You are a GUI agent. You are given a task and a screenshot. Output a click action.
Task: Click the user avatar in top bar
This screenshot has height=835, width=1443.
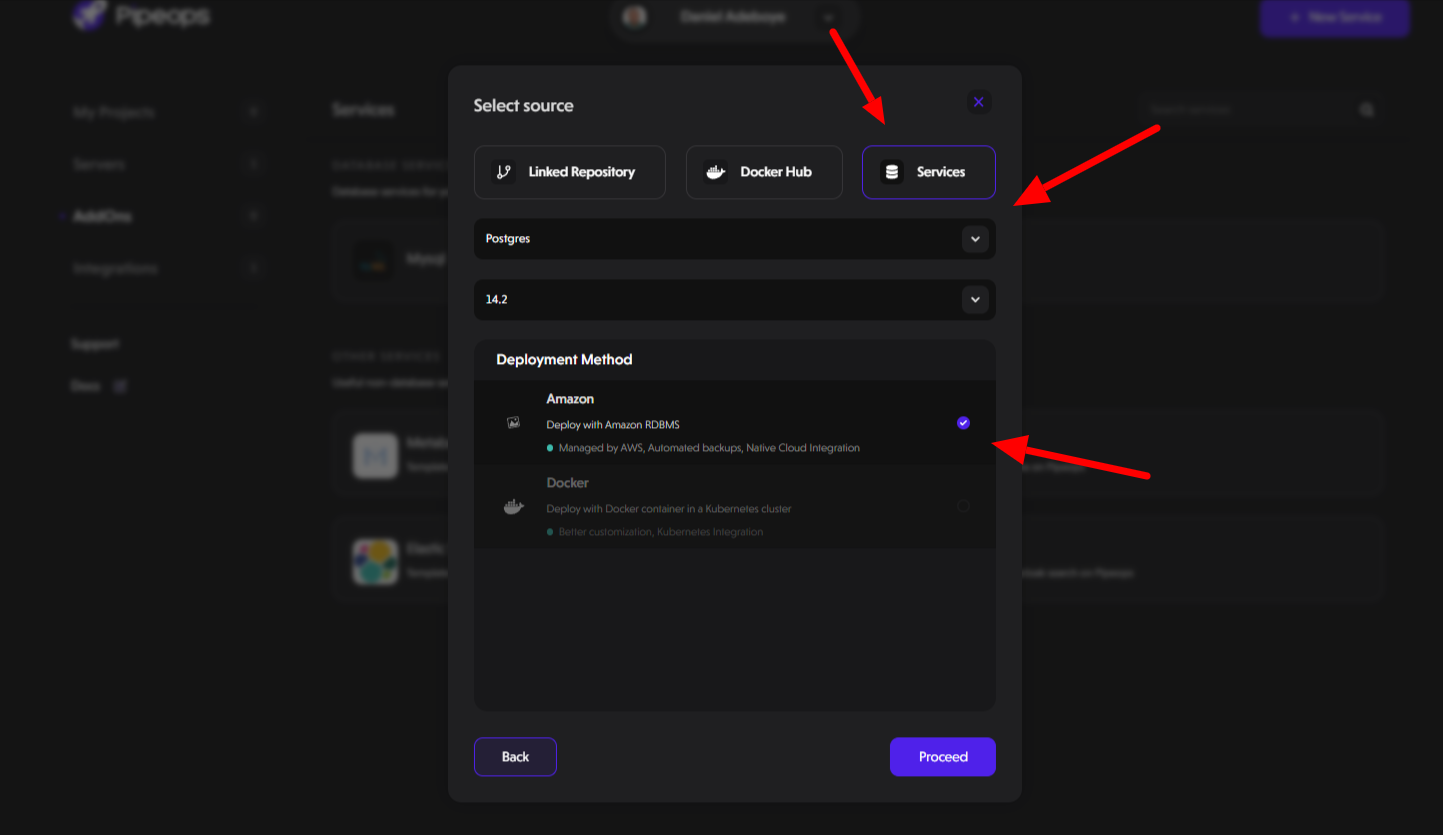pyautogui.click(x=634, y=17)
